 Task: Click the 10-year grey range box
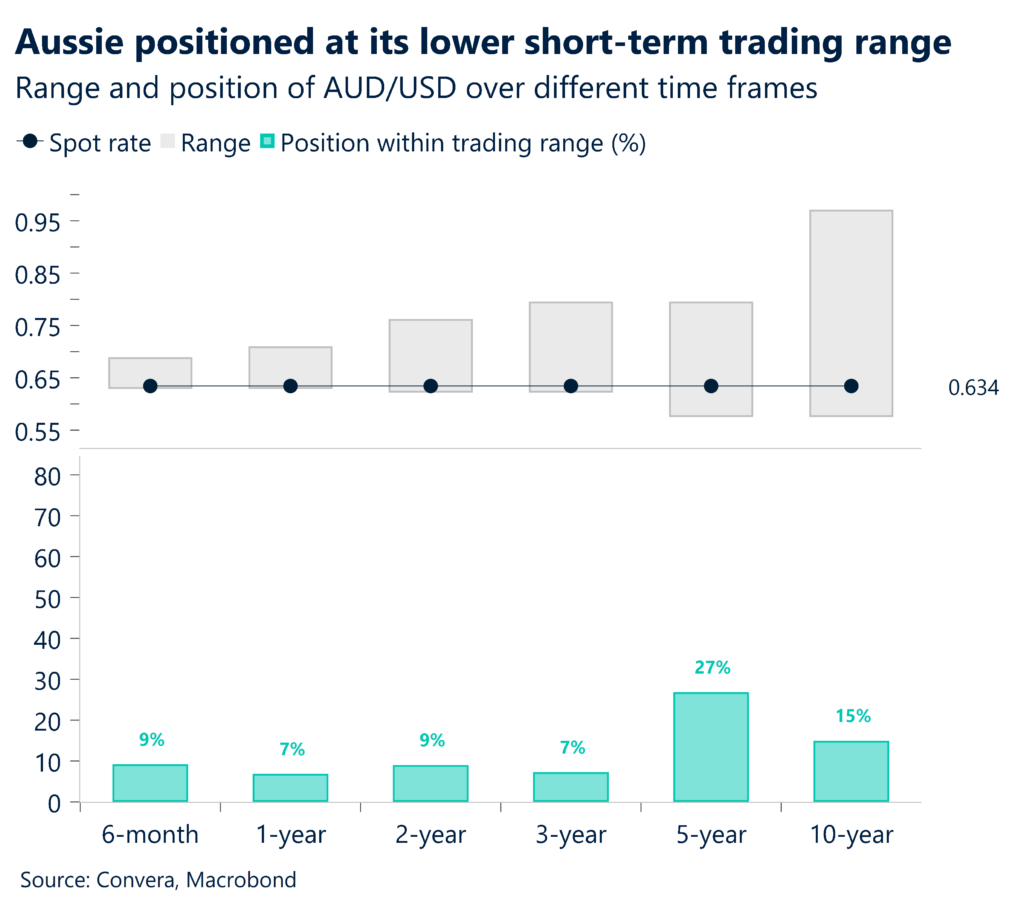(851, 300)
